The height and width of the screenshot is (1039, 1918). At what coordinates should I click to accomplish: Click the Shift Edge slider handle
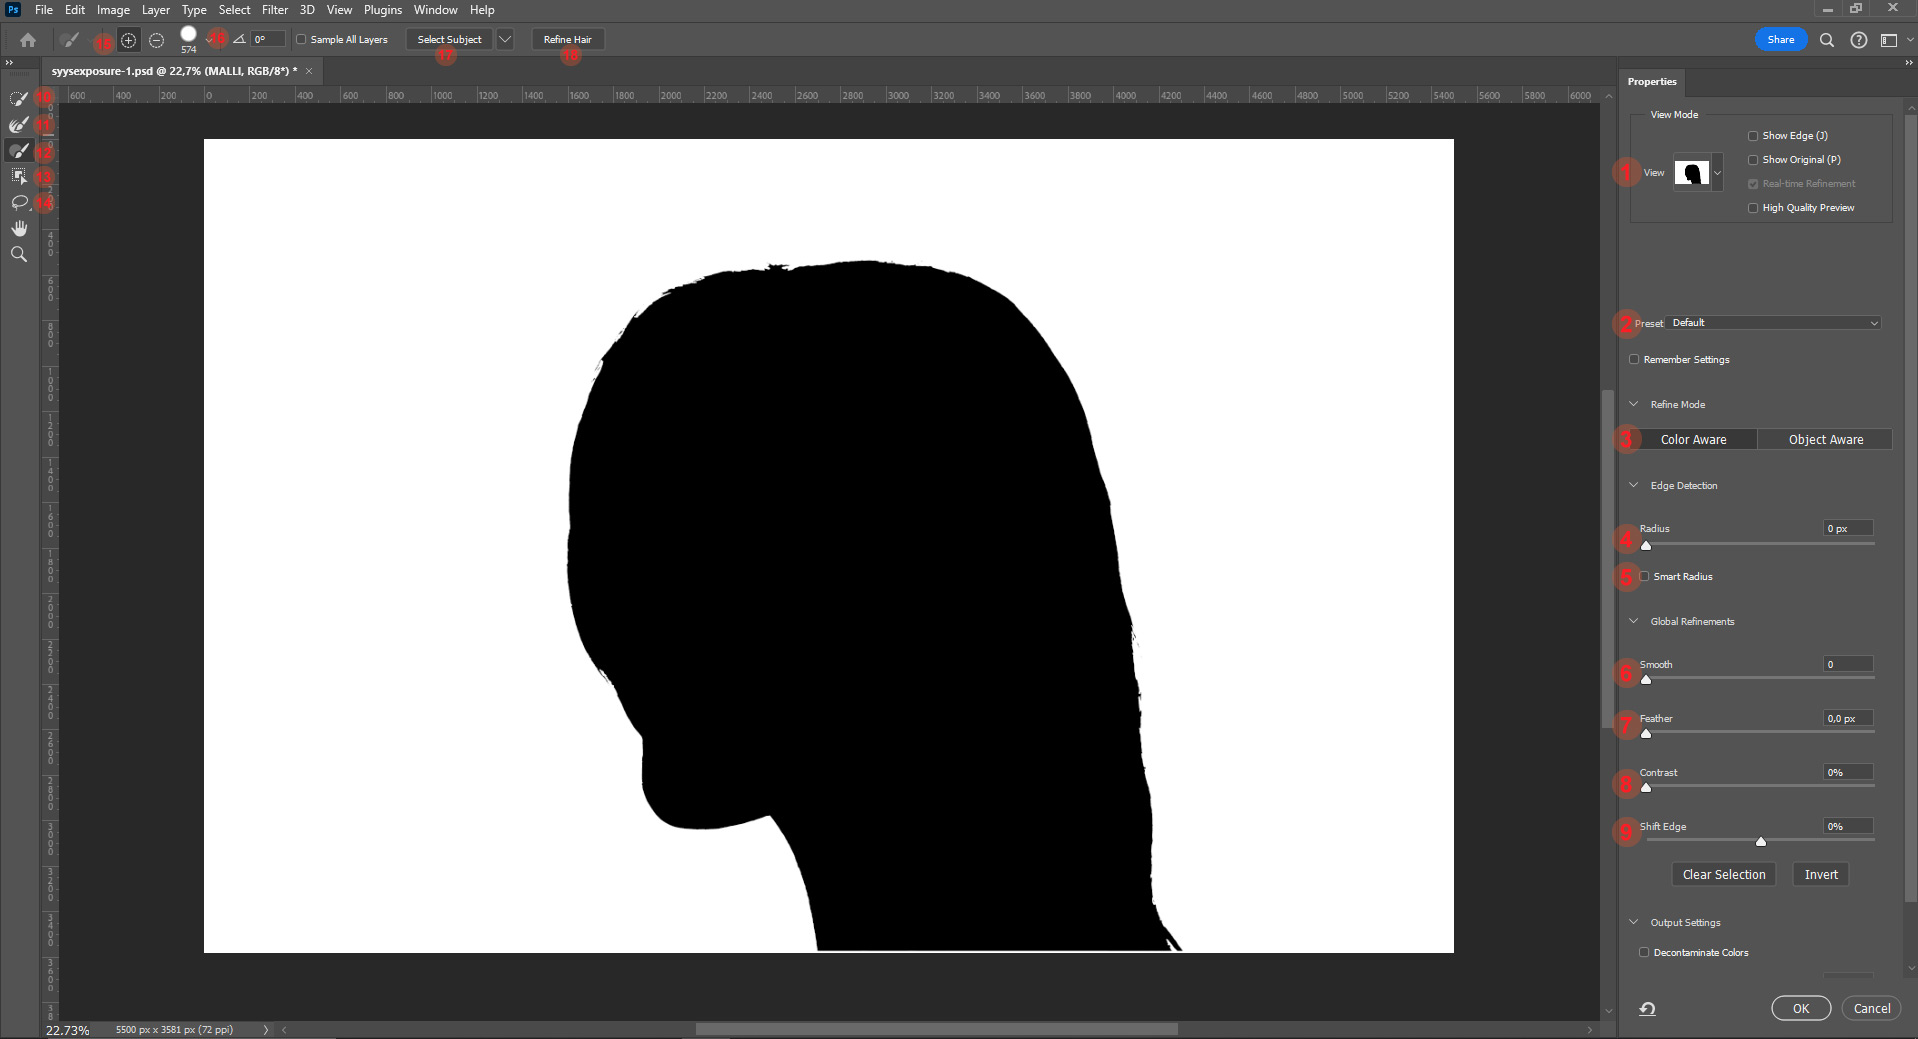(x=1761, y=841)
